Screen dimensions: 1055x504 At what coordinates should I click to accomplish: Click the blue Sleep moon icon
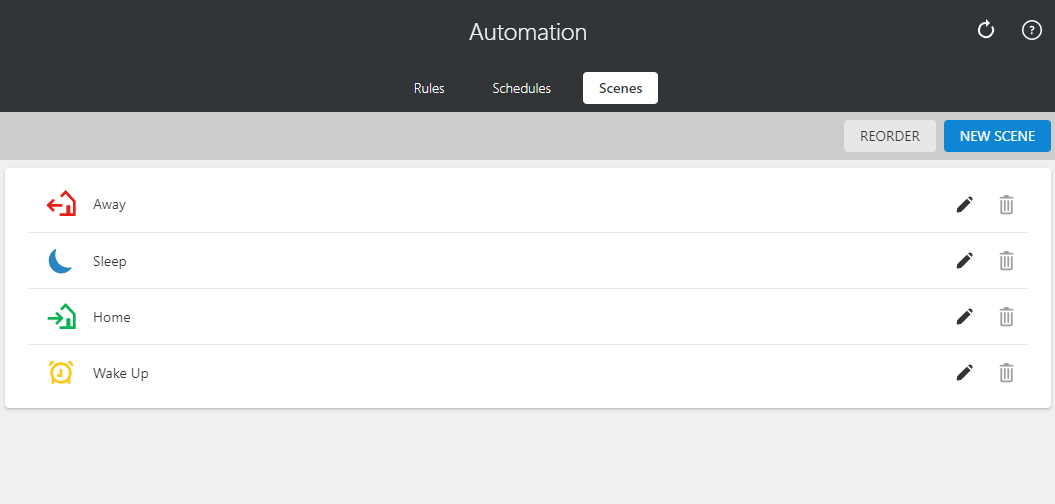click(60, 260)
